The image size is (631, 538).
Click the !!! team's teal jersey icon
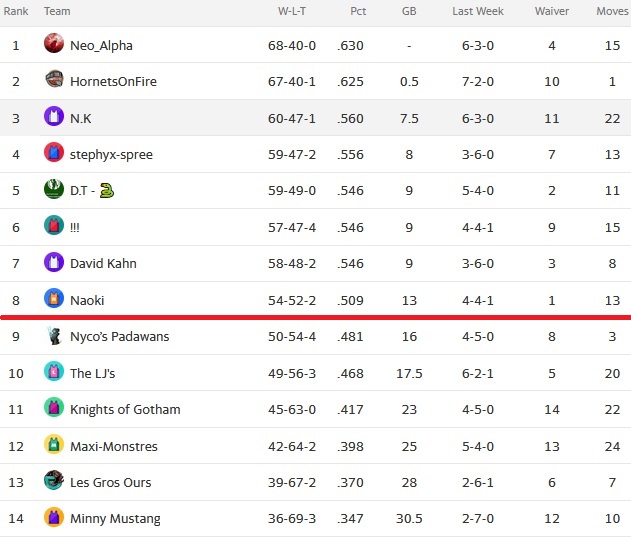tap(54, 225)
